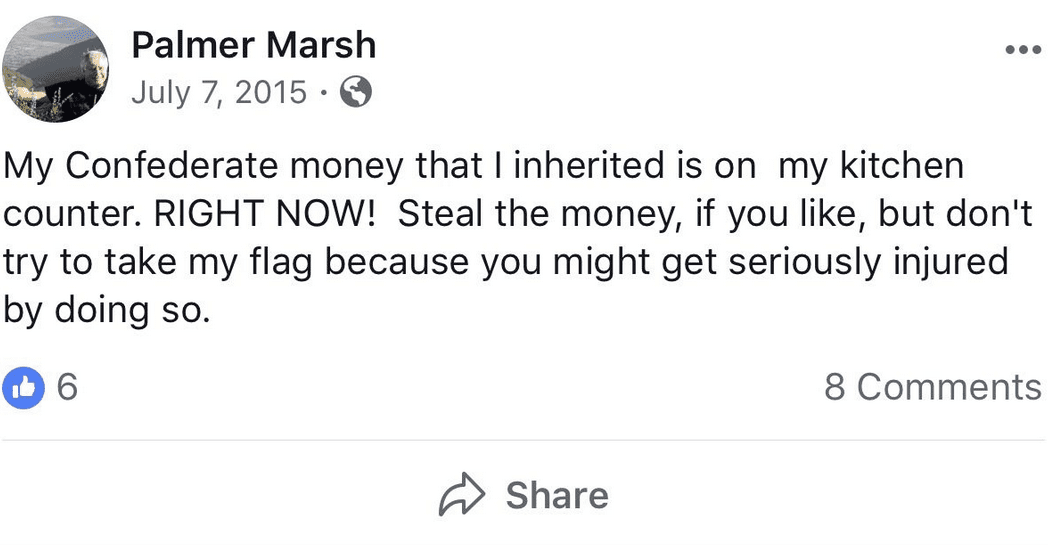The height and width of the screenshot is (545, 1048).
Task: Click the divider line above Share
Action: [x=524, y=440]
